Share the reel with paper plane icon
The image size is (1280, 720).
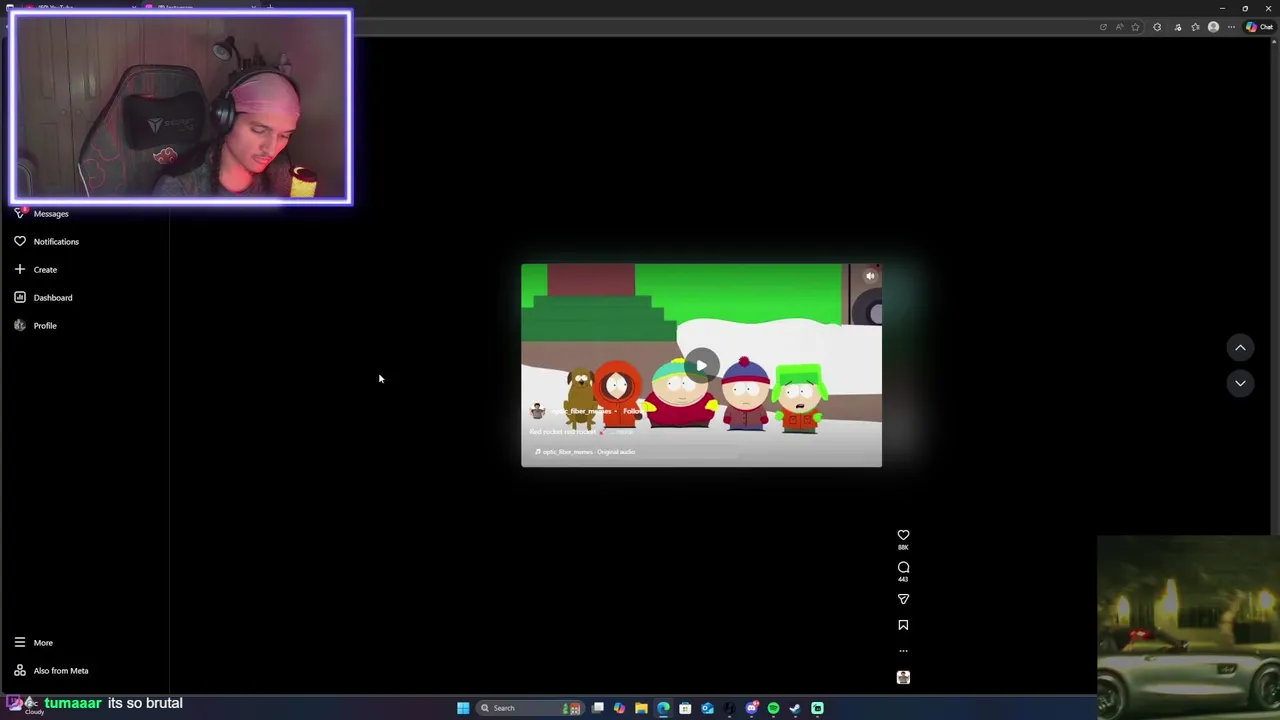903,599
